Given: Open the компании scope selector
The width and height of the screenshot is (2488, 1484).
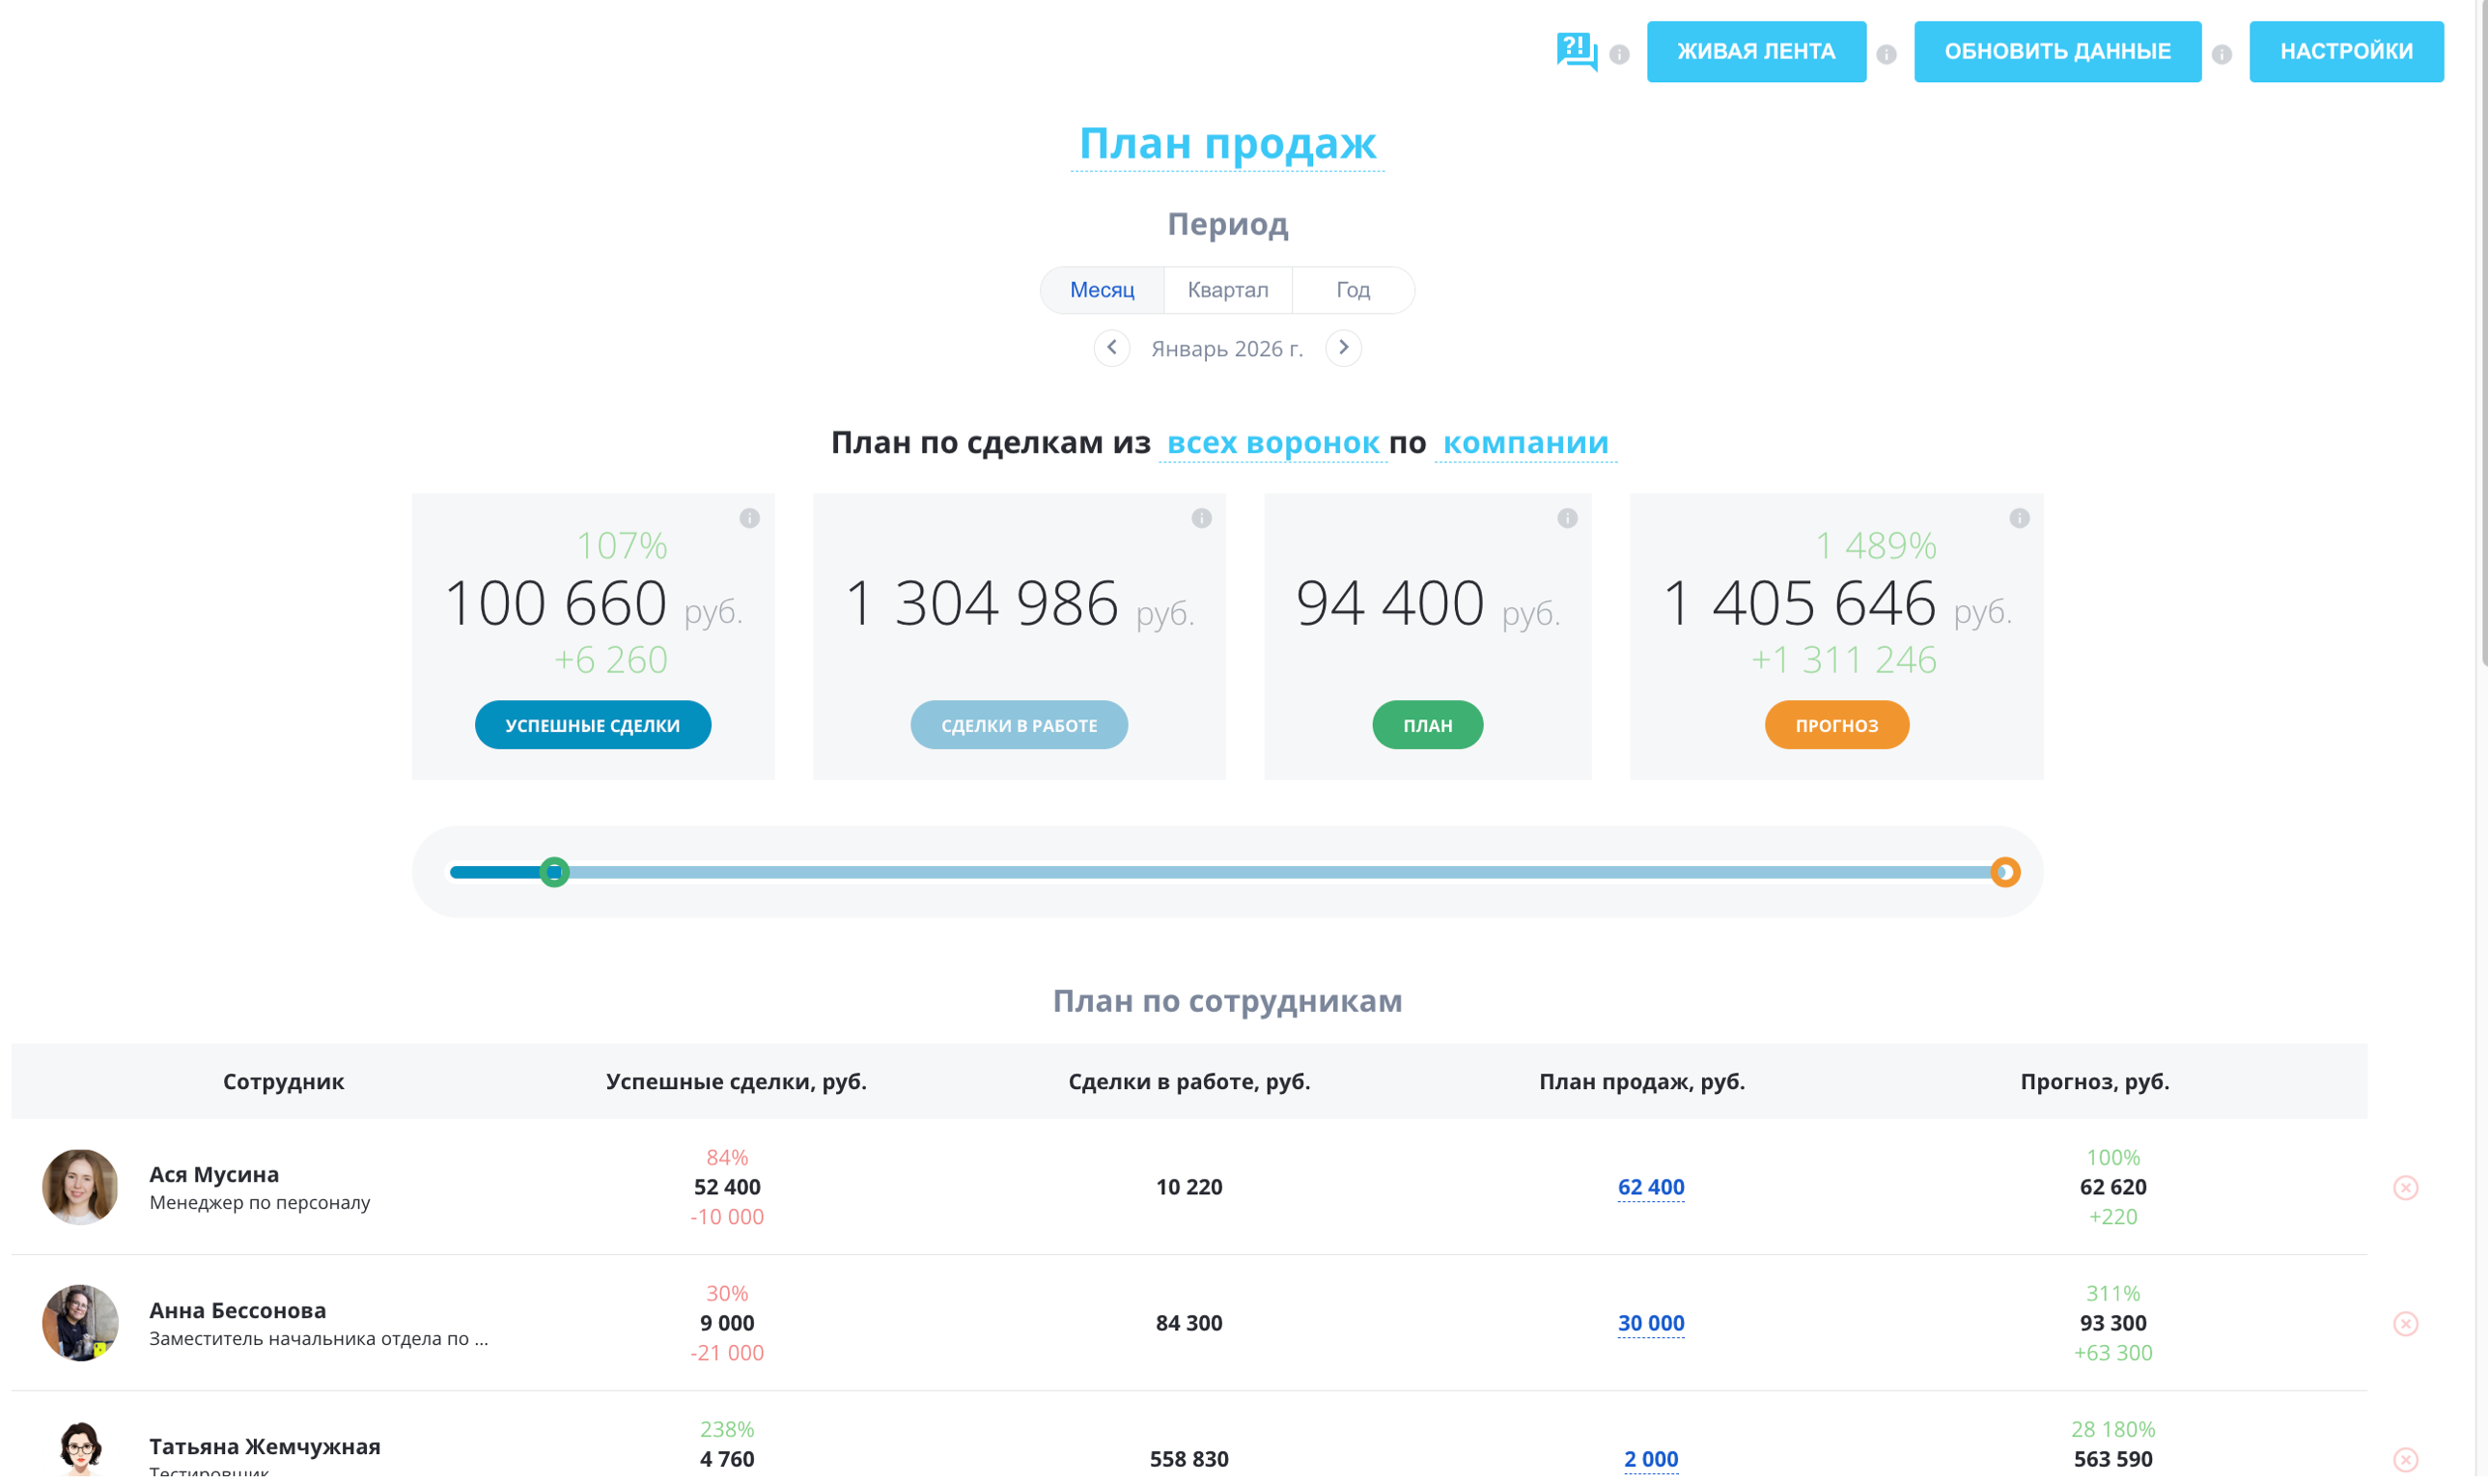Looking at the screenshot, I should [x=1525, y=442].
